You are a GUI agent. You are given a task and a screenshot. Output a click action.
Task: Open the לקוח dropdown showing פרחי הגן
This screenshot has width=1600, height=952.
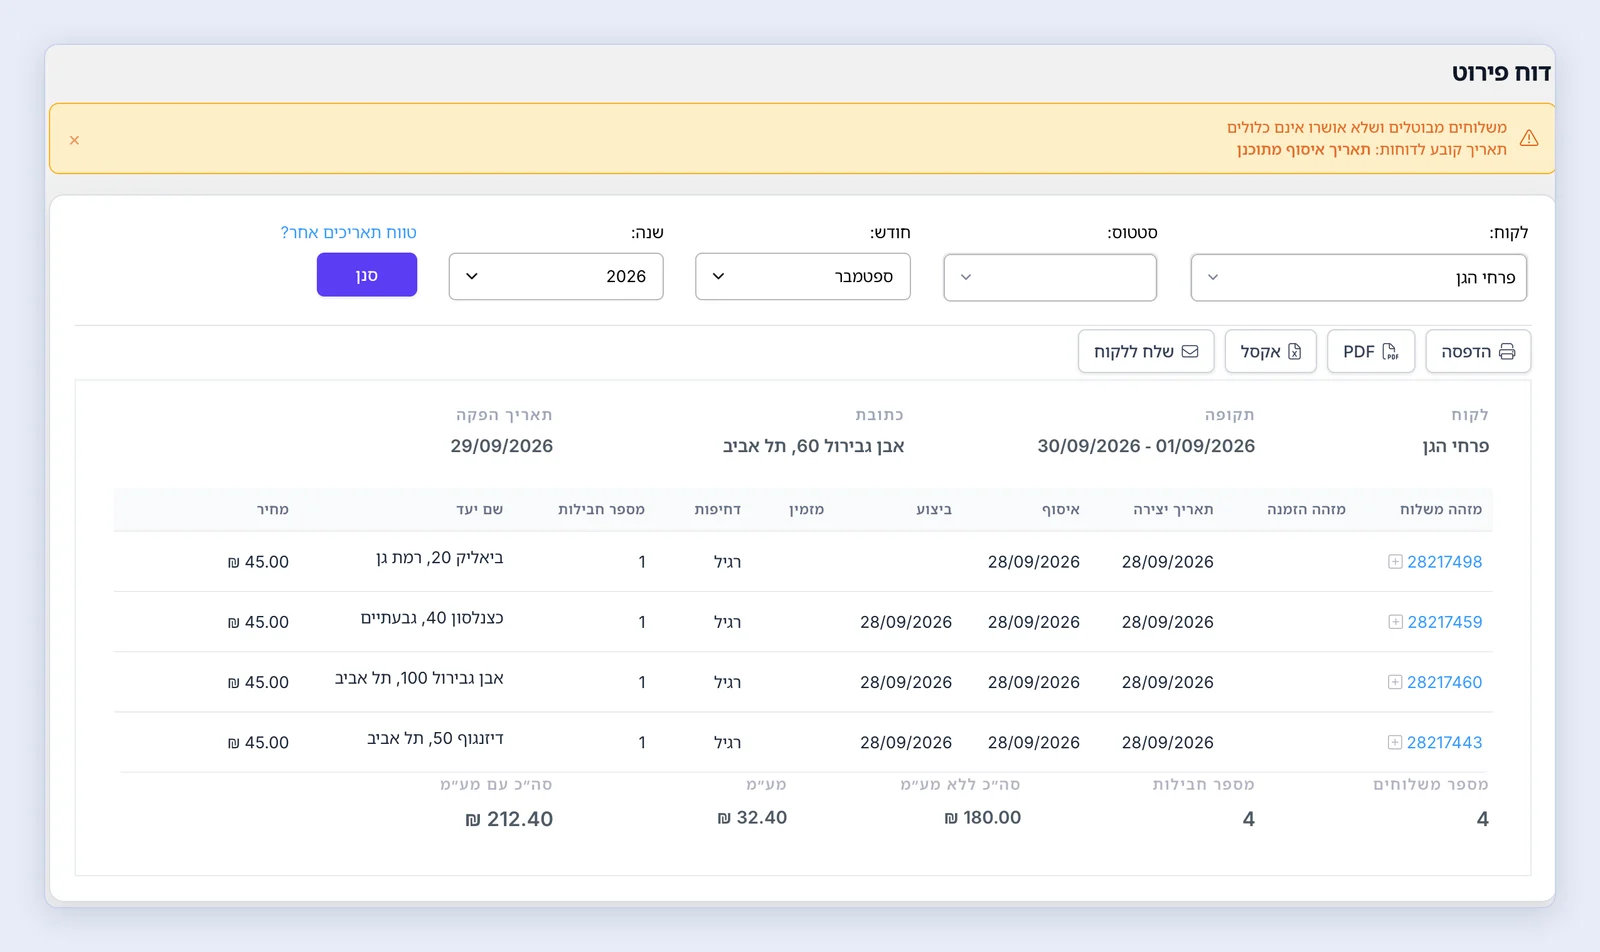click(x=1359, y=277)
